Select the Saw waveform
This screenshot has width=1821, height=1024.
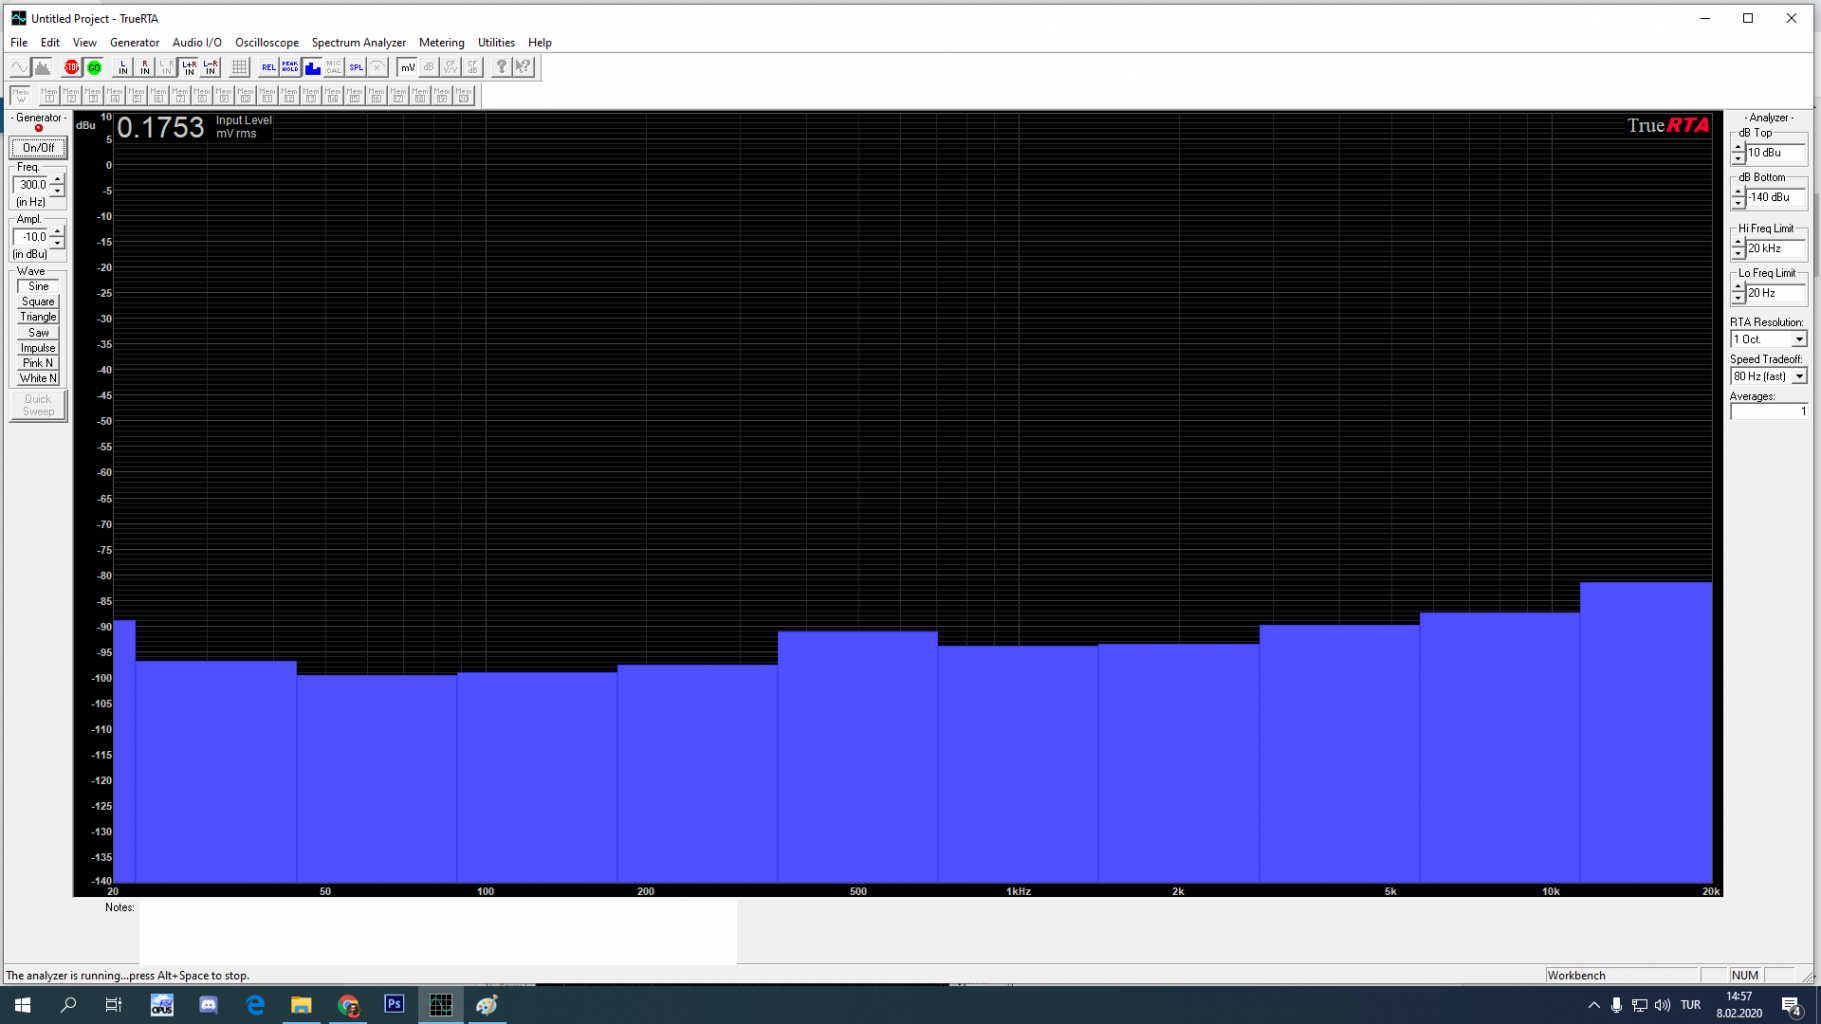click(38, 332)
